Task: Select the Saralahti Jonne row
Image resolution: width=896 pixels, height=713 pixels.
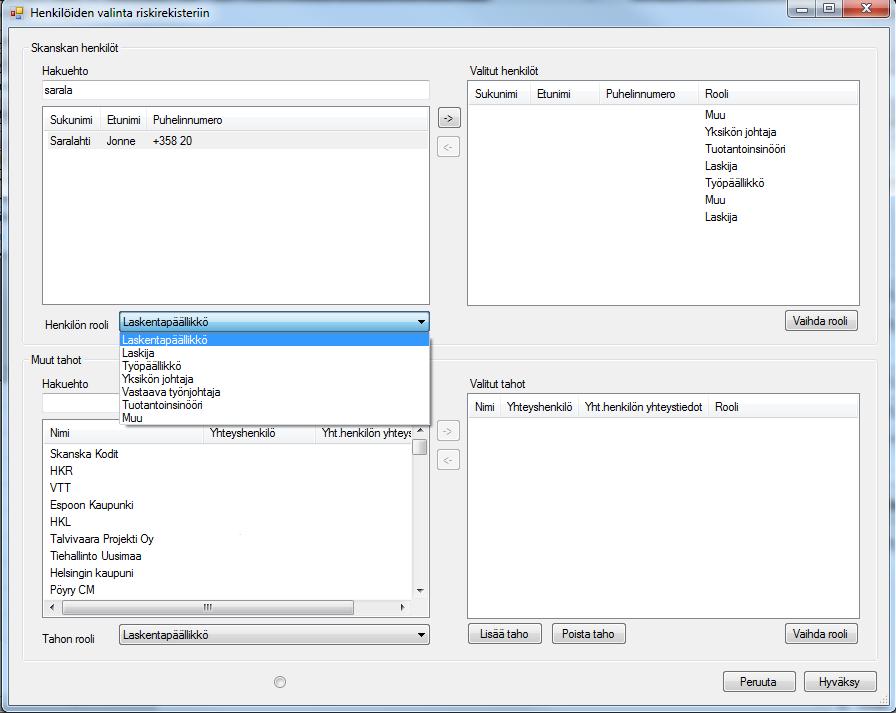Action: [x=235, y=141]
